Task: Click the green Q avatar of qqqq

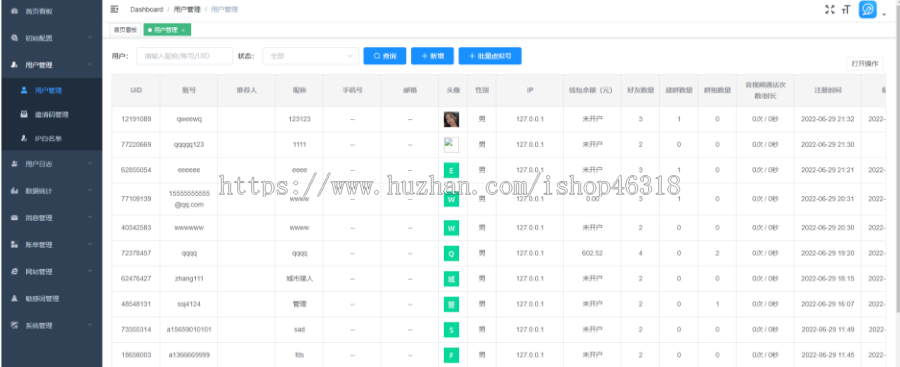Action: tap(451, 253)
